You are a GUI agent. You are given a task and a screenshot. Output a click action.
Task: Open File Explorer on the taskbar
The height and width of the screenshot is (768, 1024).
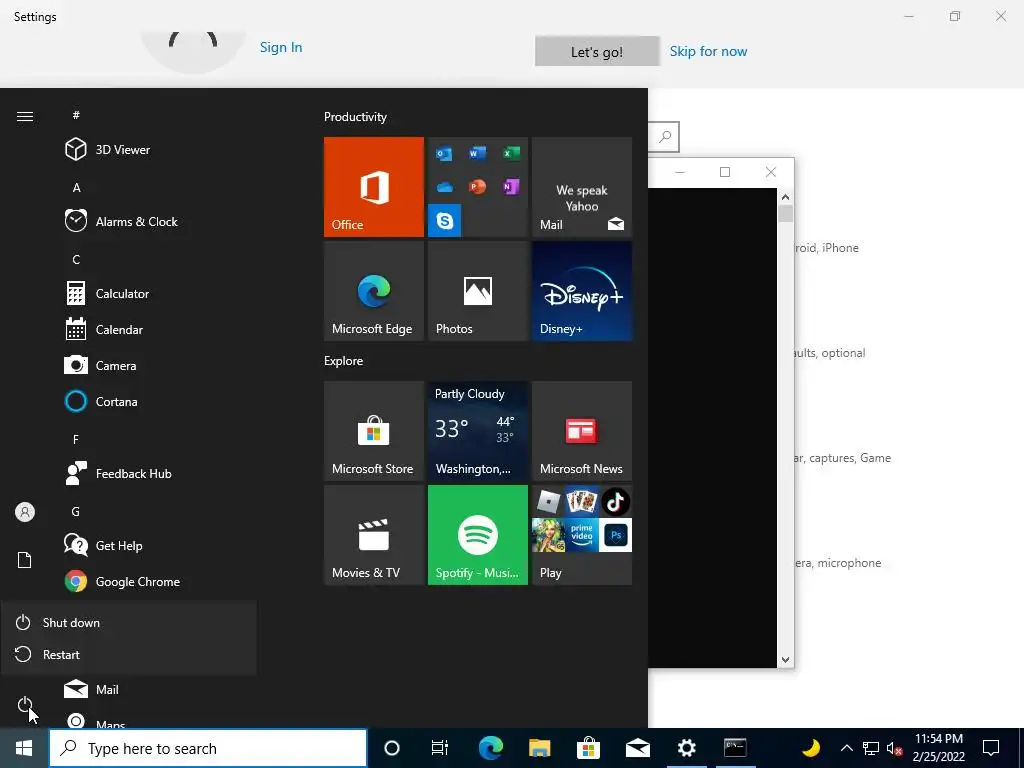[x=539, y=748]
